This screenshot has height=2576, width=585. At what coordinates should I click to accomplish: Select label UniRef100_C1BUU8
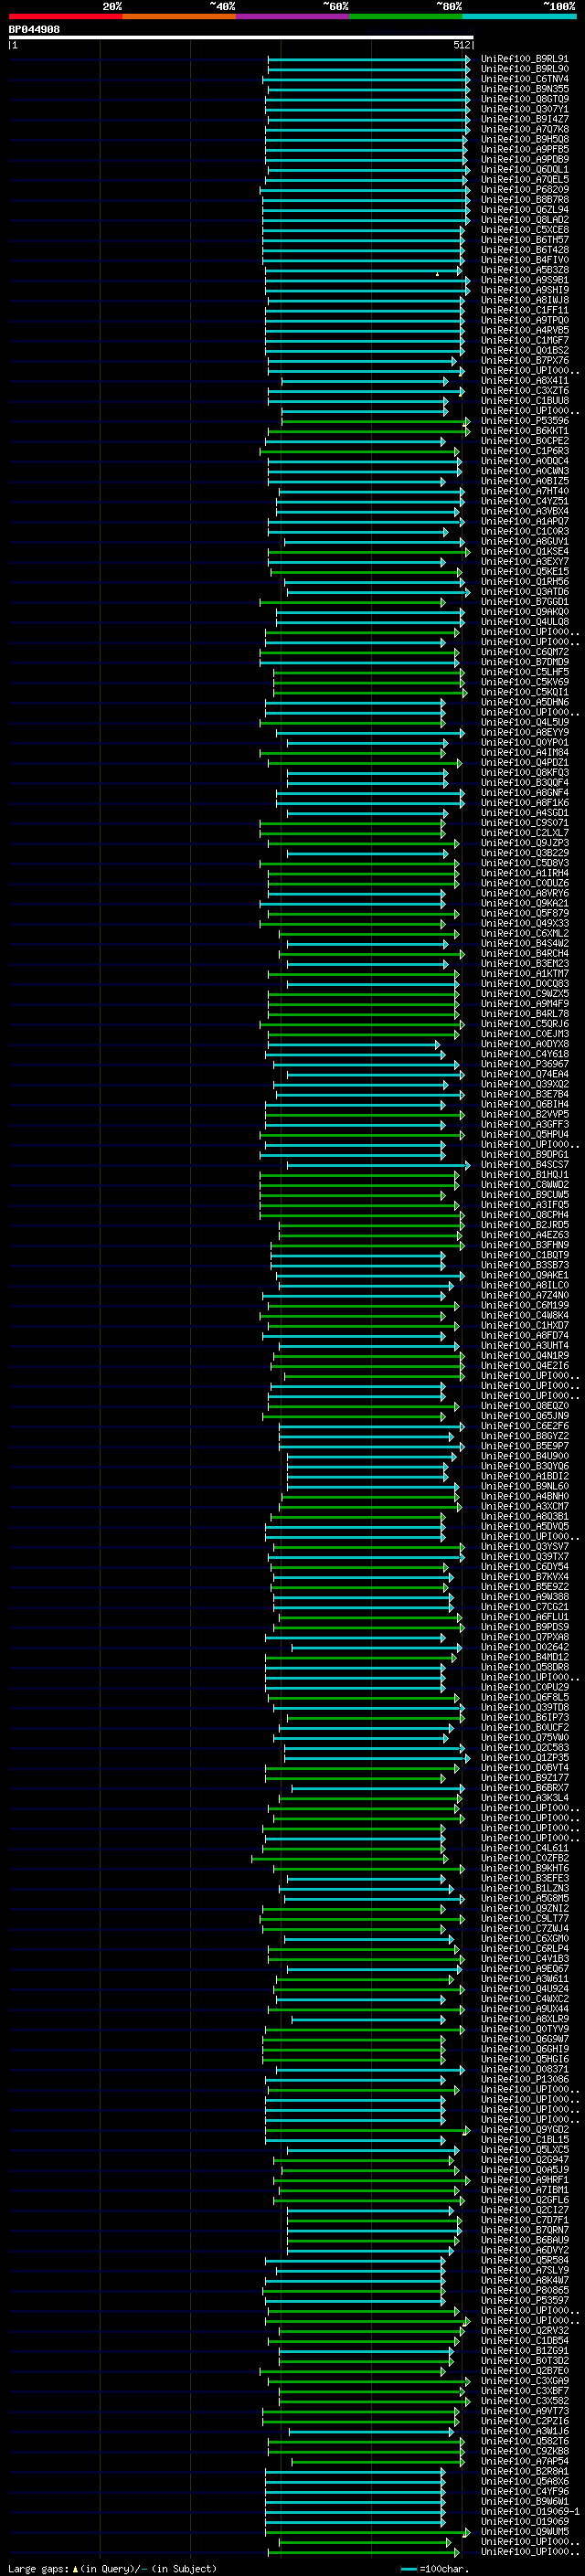pyautogui.click(x=525, y=401)
